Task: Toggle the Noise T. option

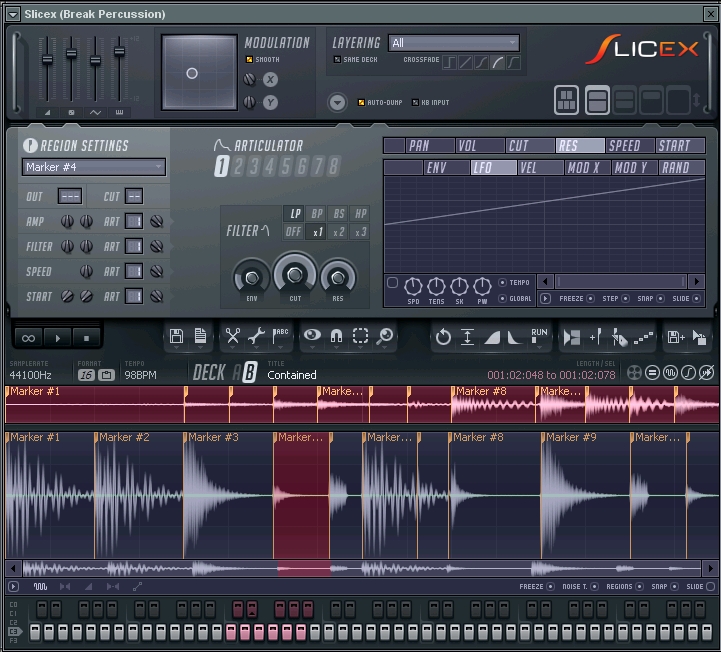Action: [594, 586]
